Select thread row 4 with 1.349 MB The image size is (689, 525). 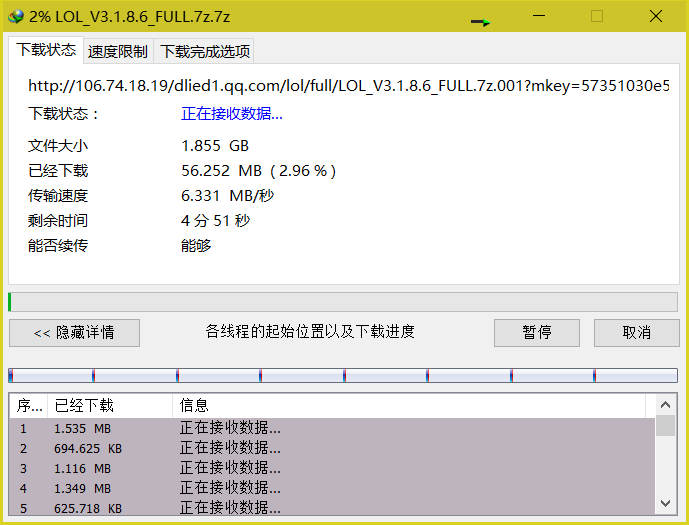point(332,489)
